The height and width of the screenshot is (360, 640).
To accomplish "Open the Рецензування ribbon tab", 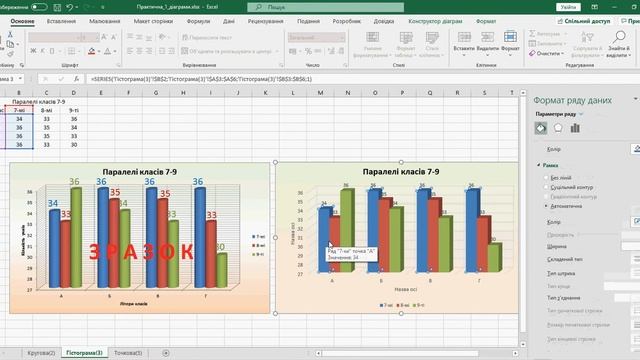I will coord(265,21).
